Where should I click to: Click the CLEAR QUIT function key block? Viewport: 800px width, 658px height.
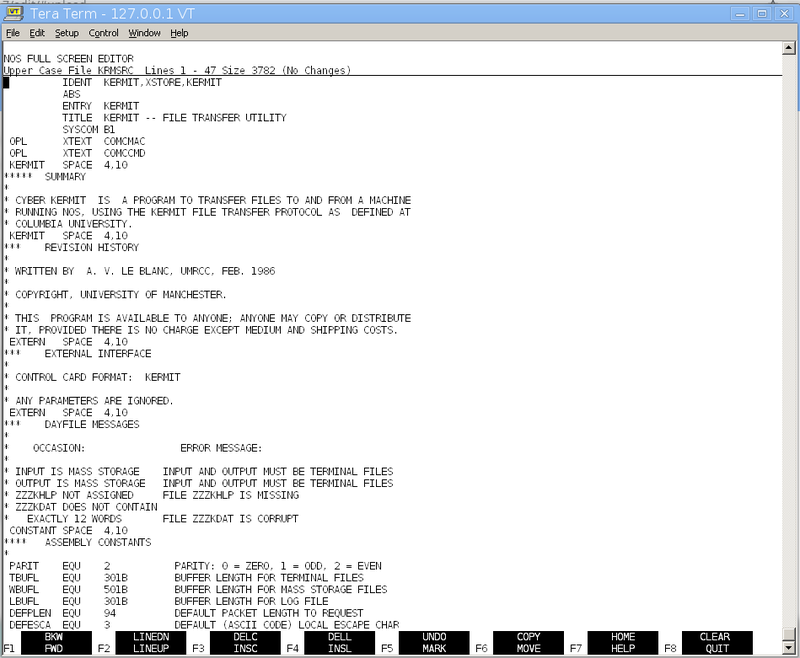click(x=717, y=643)
